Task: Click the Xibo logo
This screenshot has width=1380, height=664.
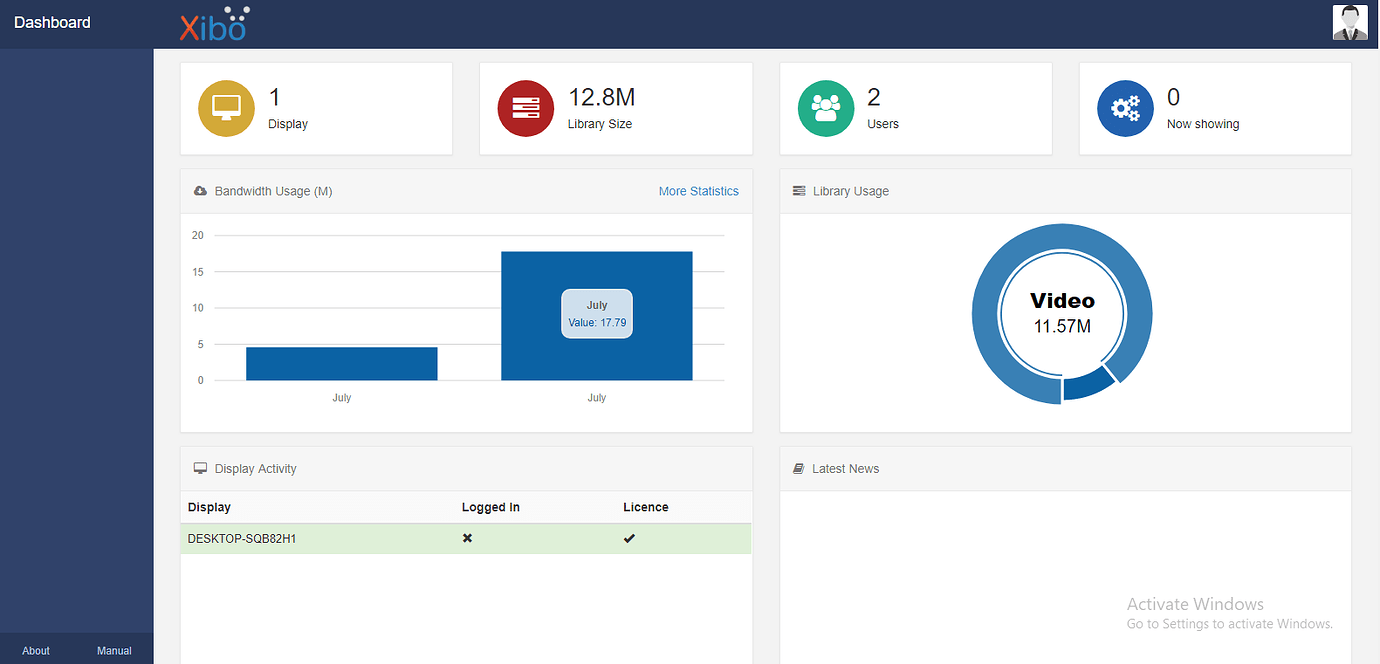Action: (x=214, y=25)
